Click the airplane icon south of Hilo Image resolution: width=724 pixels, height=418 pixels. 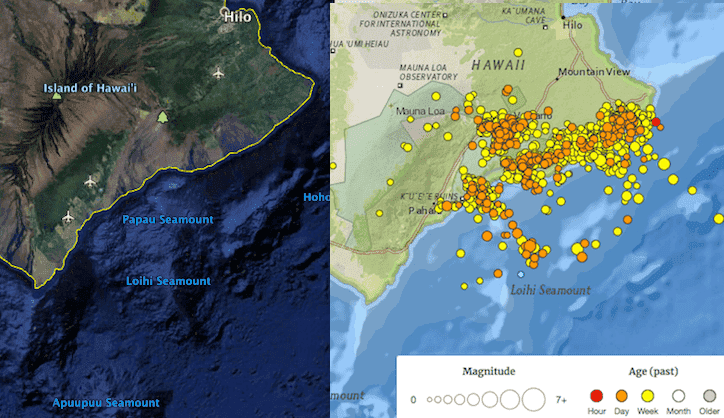coord(218,73)
